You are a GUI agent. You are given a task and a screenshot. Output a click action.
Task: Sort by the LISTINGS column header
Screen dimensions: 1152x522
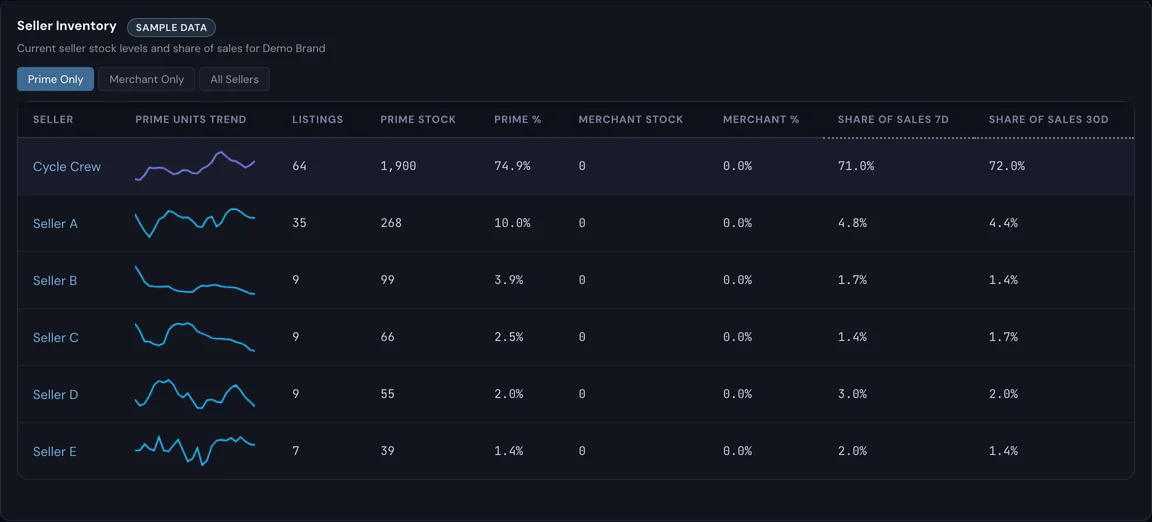tap(317, 119)
